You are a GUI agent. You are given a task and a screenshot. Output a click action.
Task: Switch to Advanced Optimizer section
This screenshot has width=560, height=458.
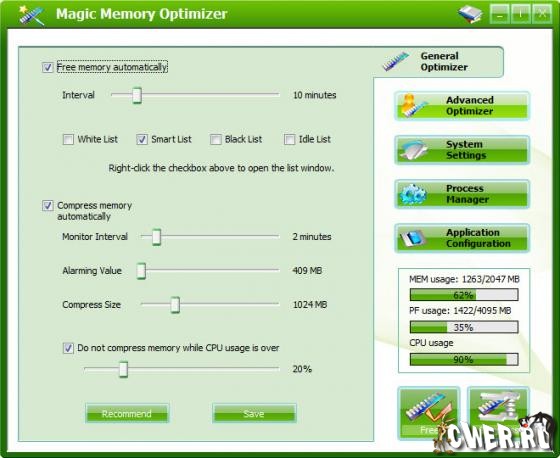tap(462, 106)
